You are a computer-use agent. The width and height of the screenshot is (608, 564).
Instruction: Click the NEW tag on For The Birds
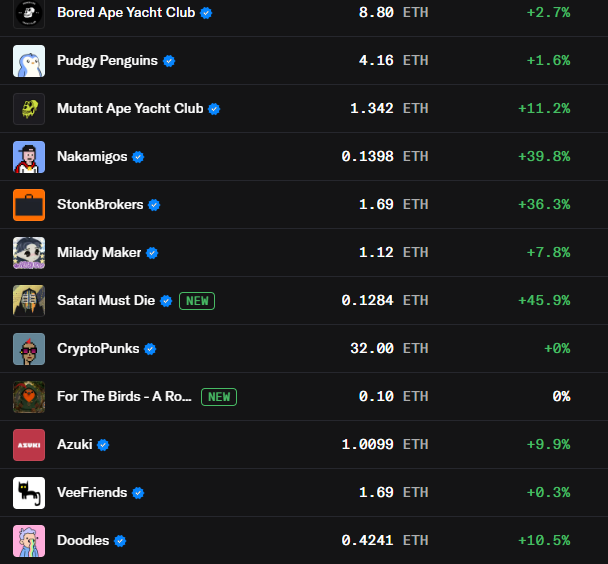(x=219, y=397)
